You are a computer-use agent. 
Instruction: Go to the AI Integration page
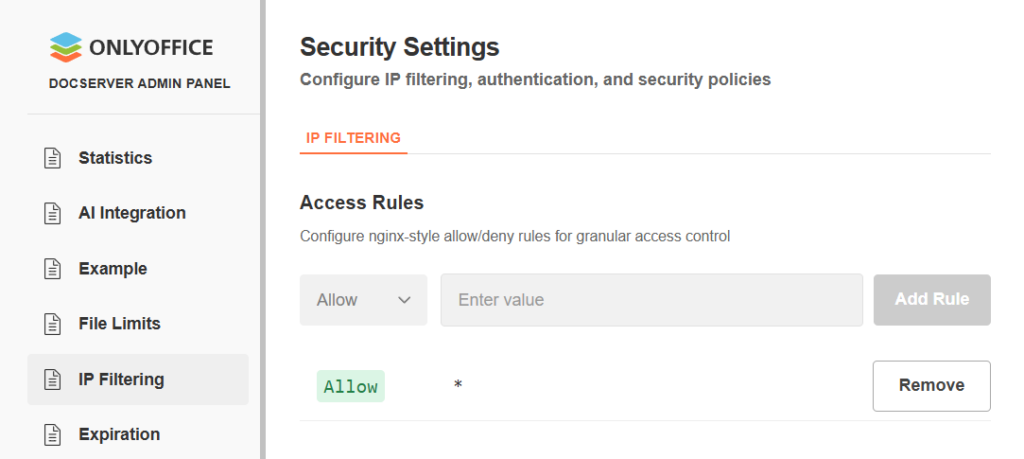[x=132, y=213]
